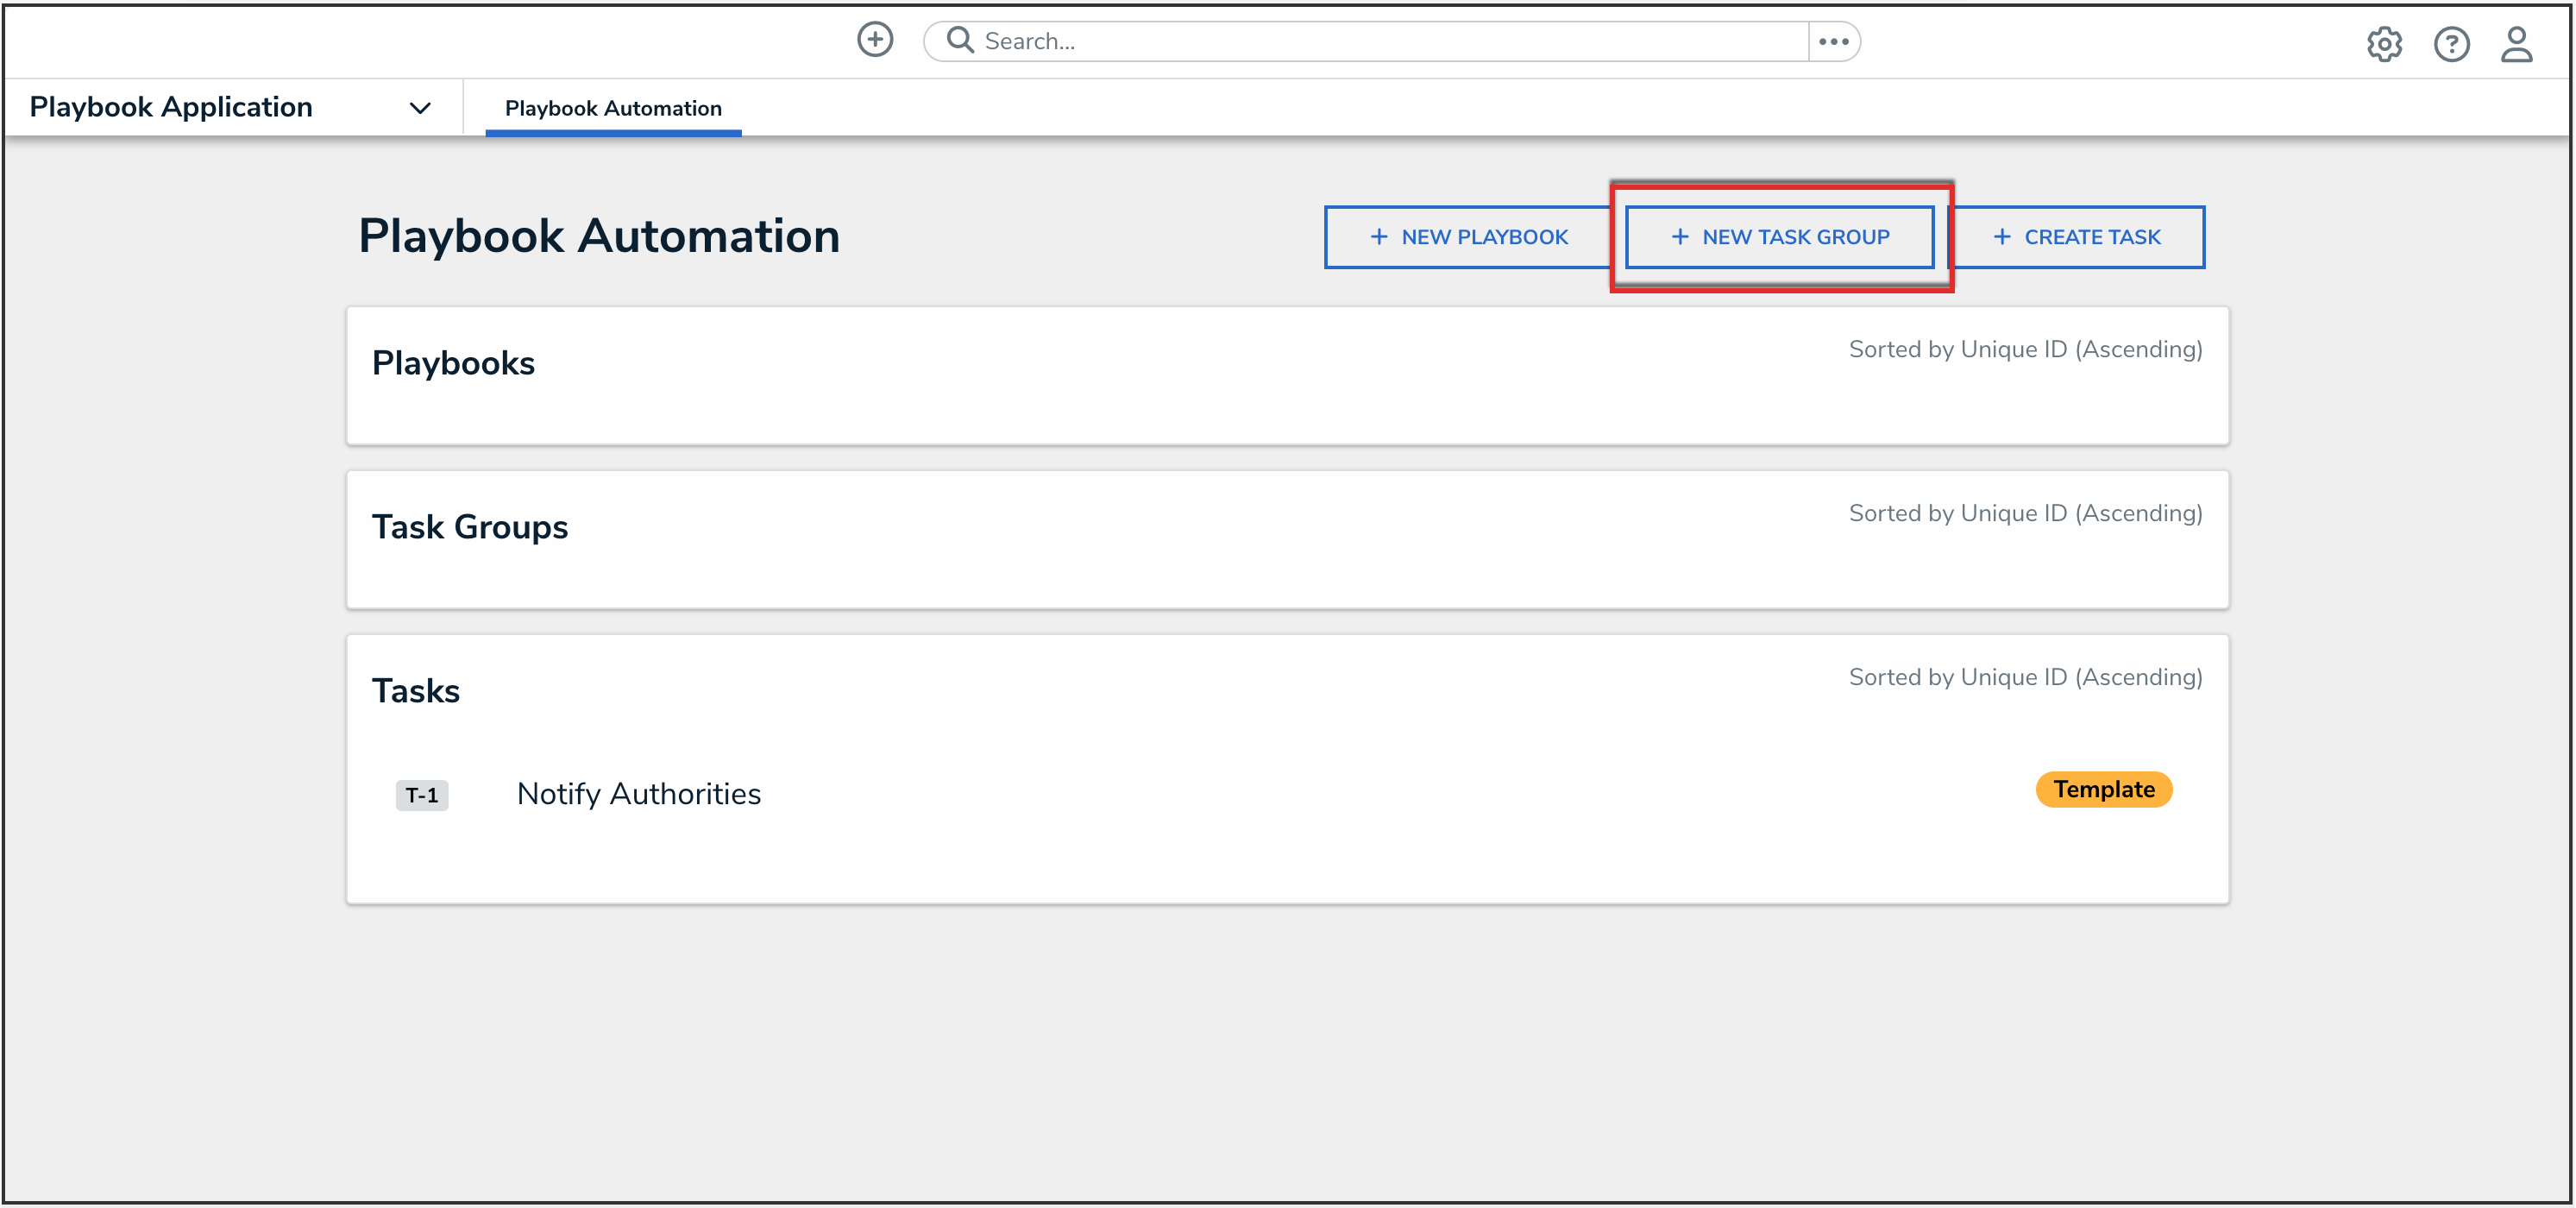Select the Playbook Automation tab
The width and height of the screenshot is (2576, 1208).
613,108
